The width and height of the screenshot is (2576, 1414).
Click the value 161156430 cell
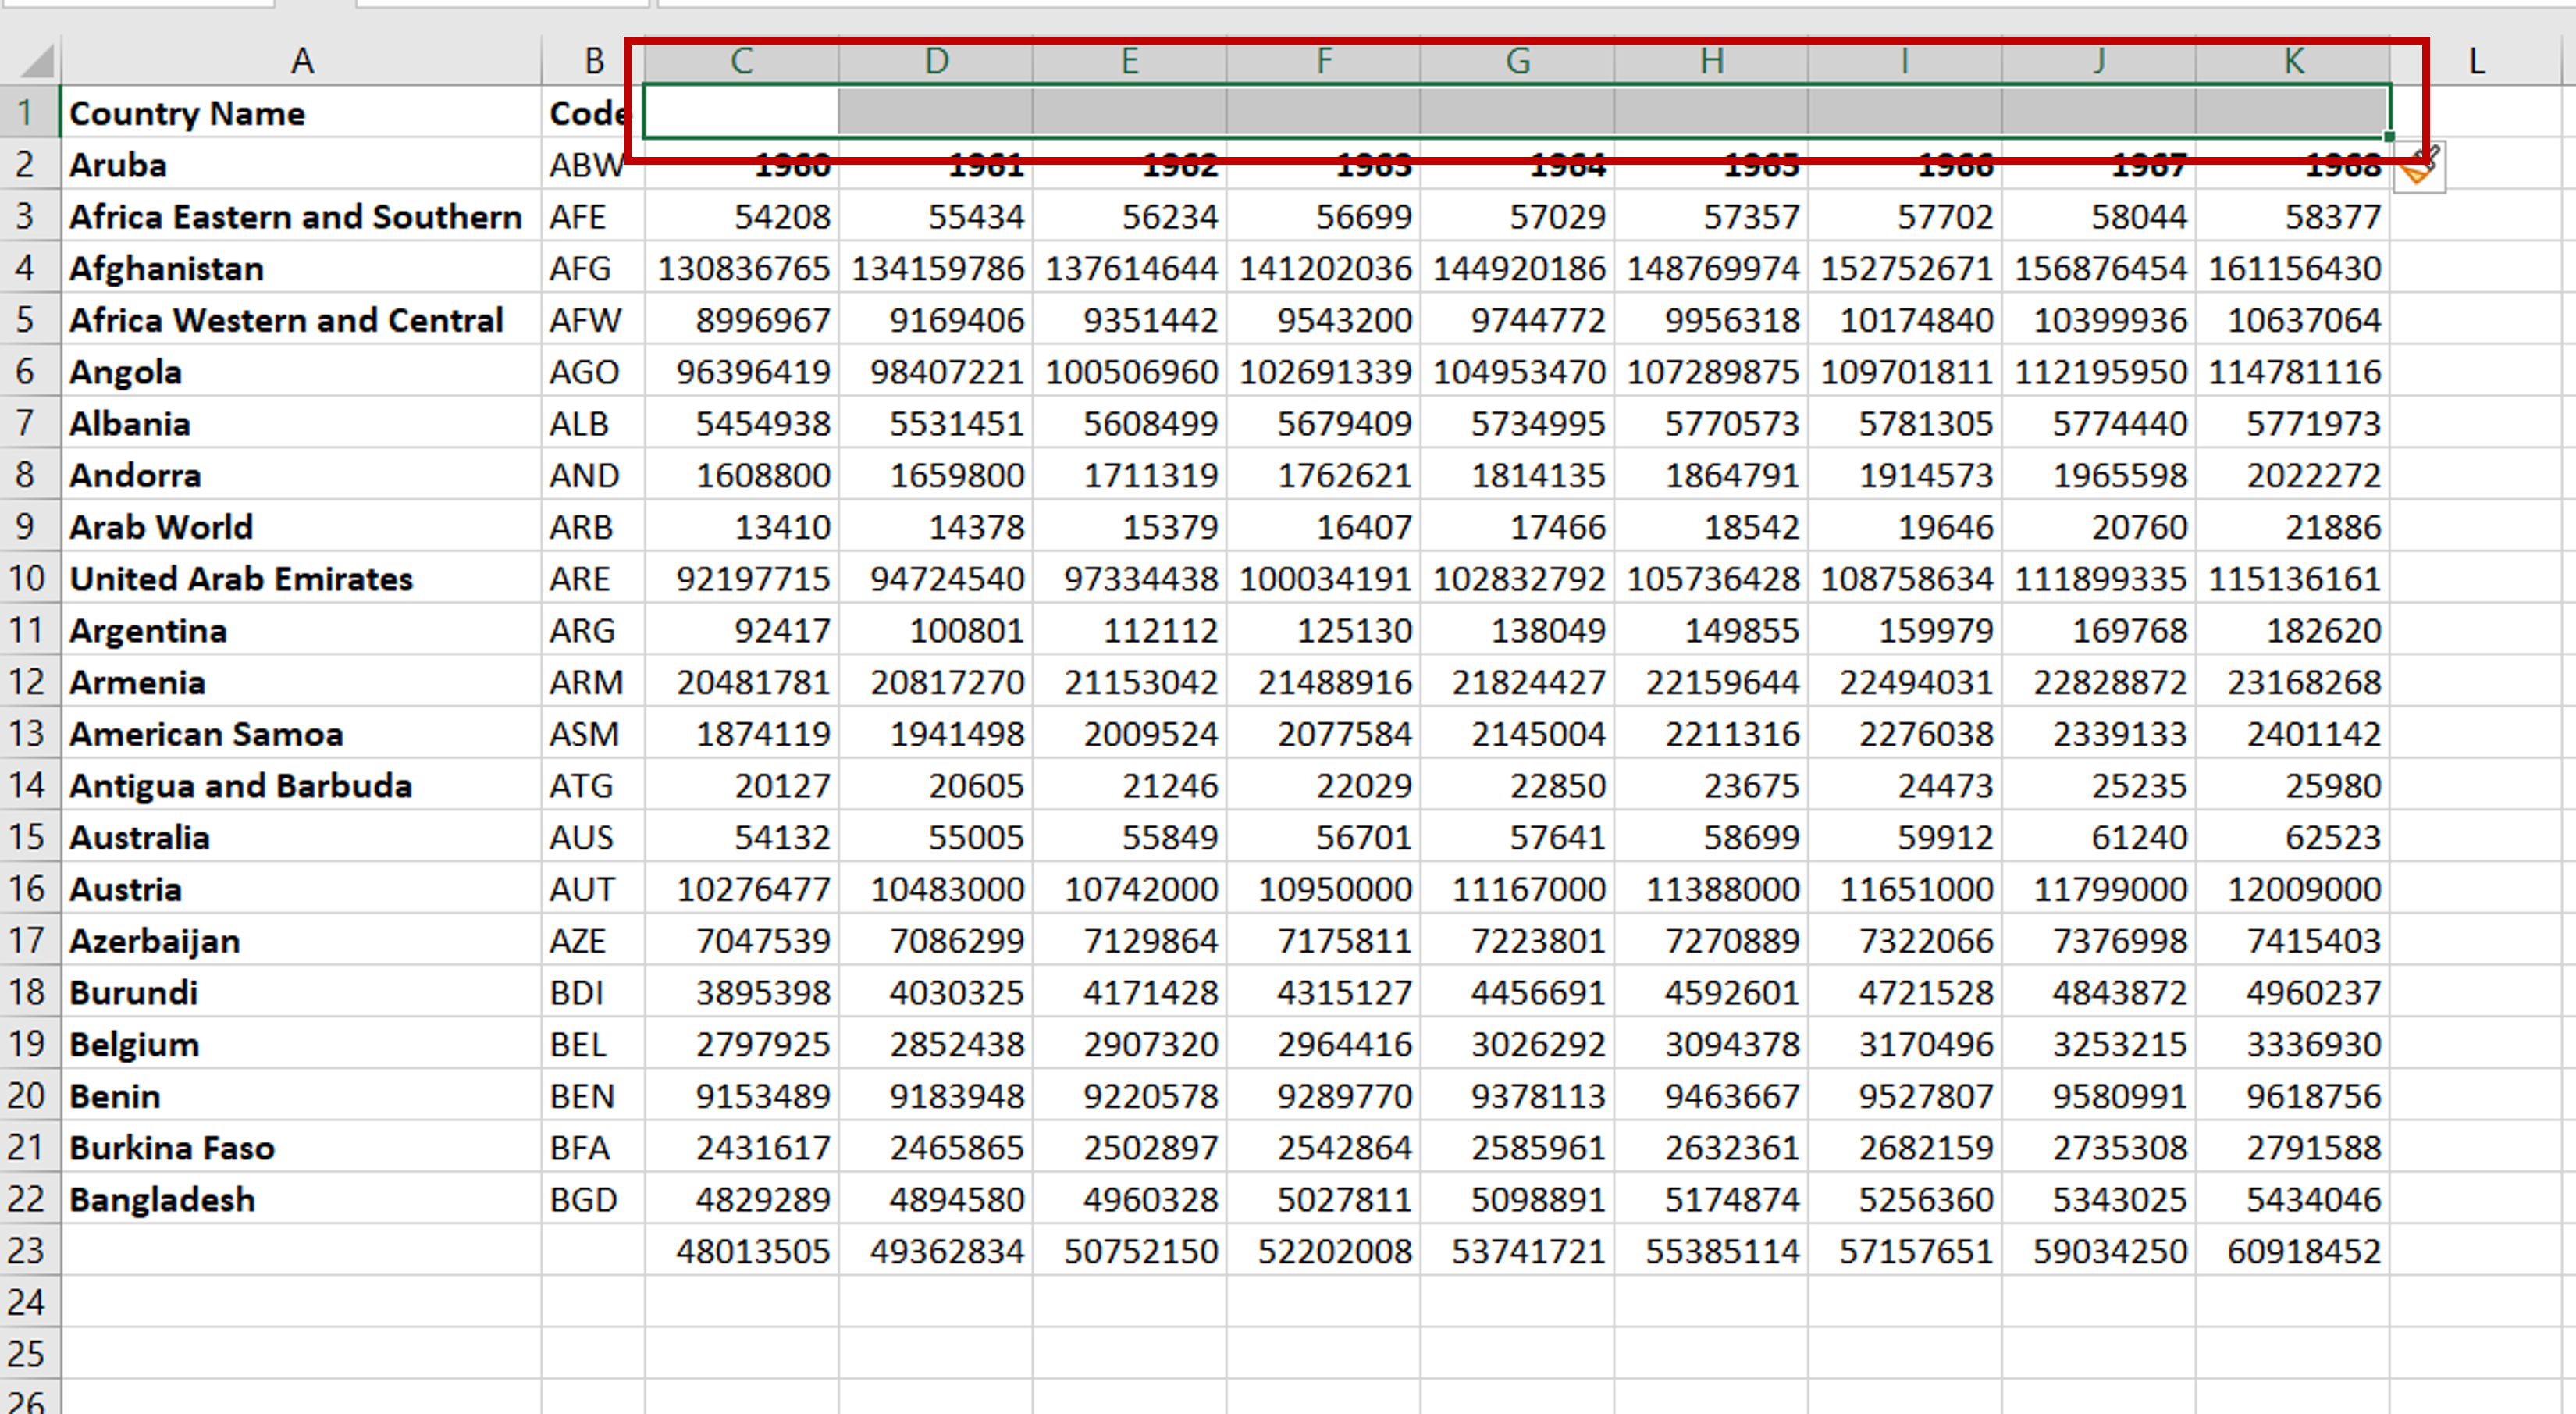point(2292,268)
